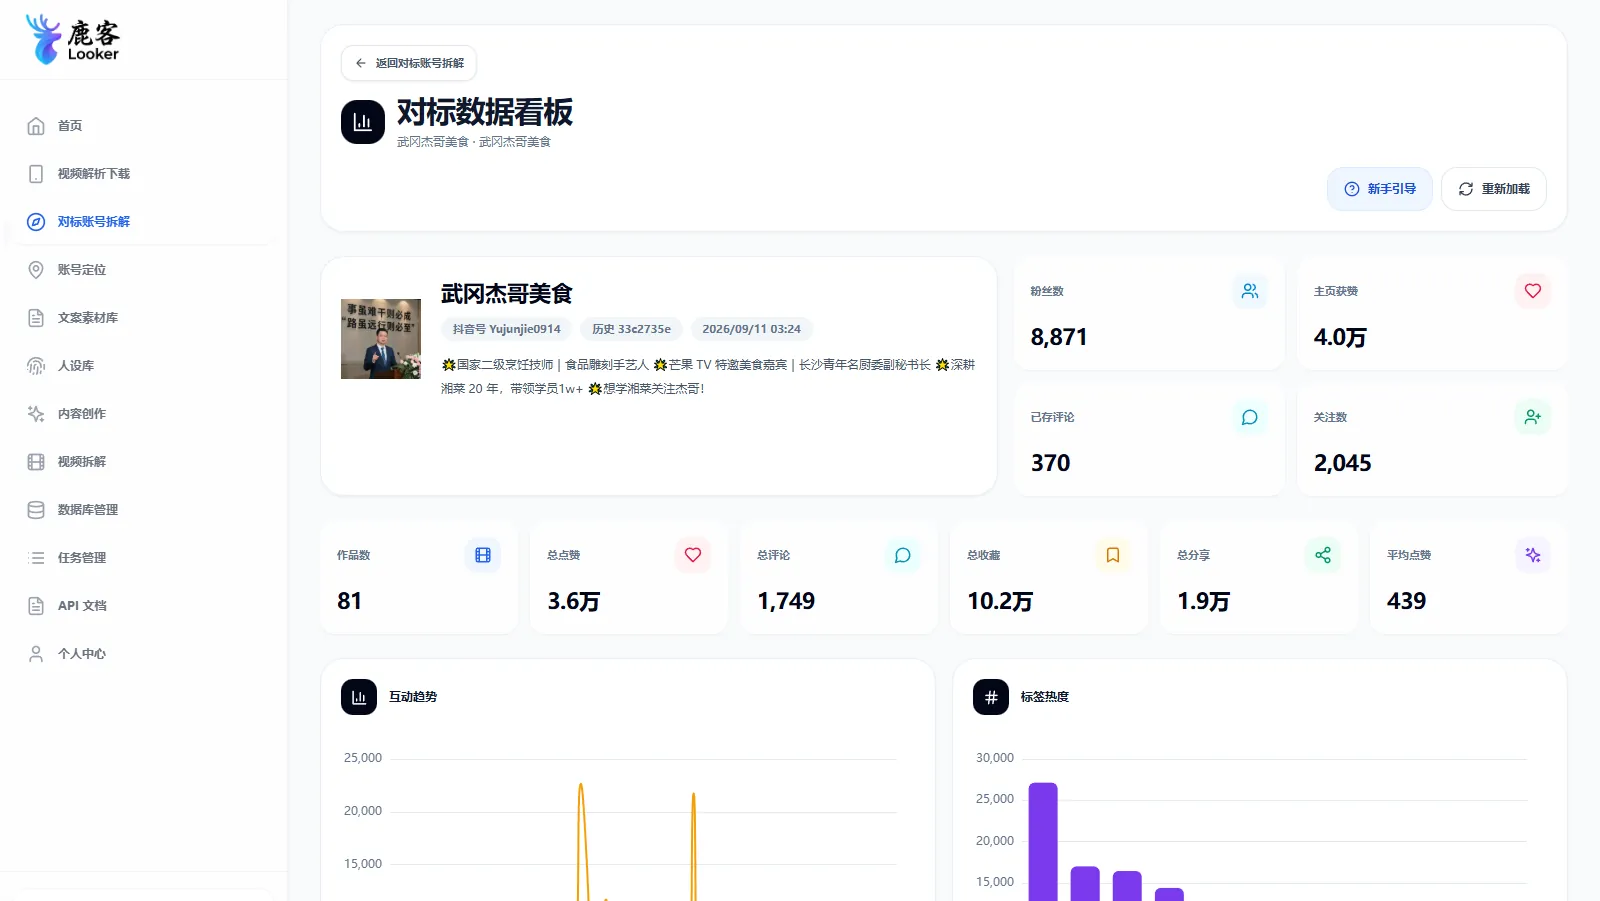Viewport: 1600px width, 901px height.
Task: Click the 作品数 film icon
Action: pyautogui.click(x=483, y=555)
